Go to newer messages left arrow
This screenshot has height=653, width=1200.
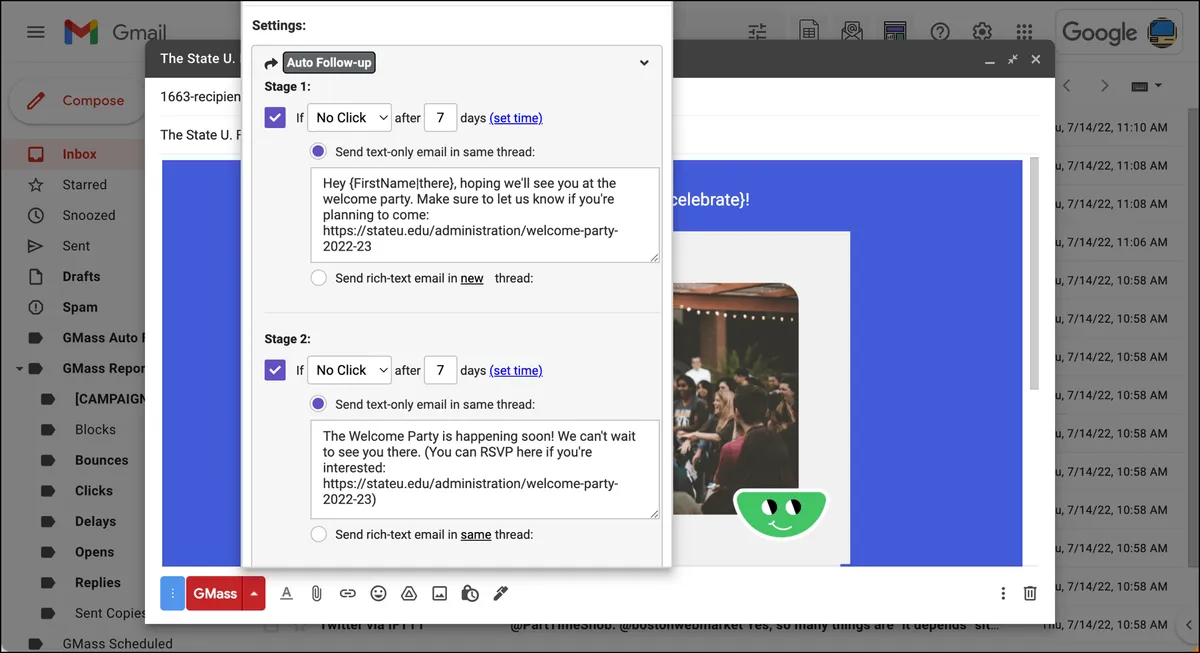[1067, 86]
